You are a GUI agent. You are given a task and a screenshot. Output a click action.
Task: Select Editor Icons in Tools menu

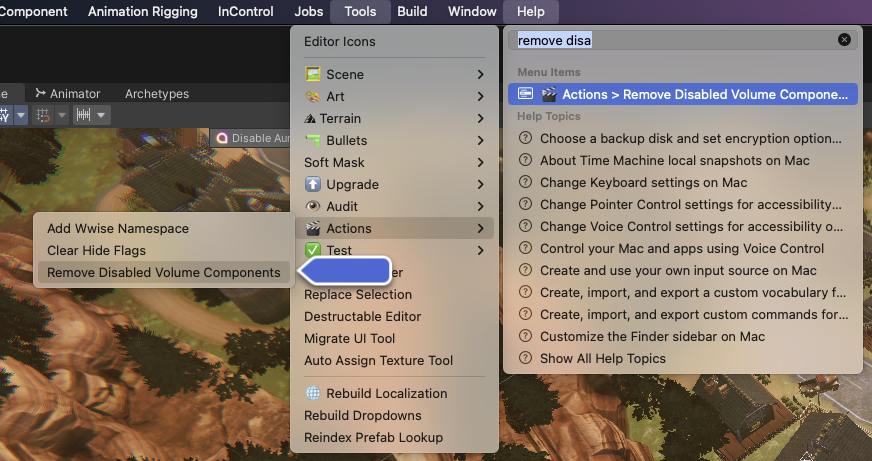click(339, 42)
